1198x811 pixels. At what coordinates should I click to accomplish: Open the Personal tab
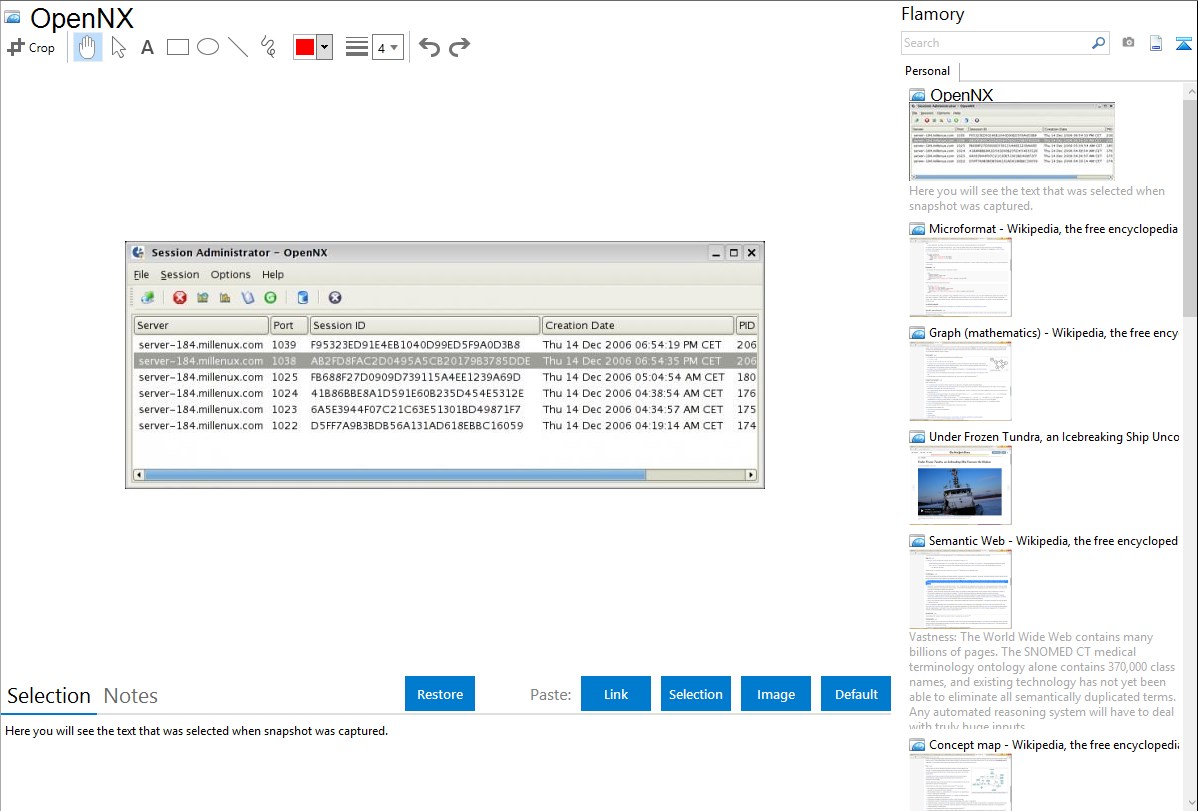[927, 71]
